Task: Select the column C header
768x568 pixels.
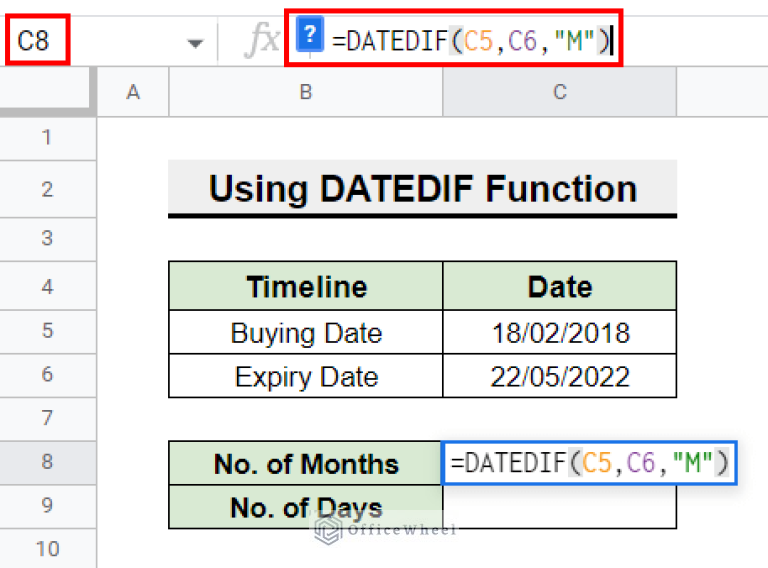Action: tap(560, 92)
